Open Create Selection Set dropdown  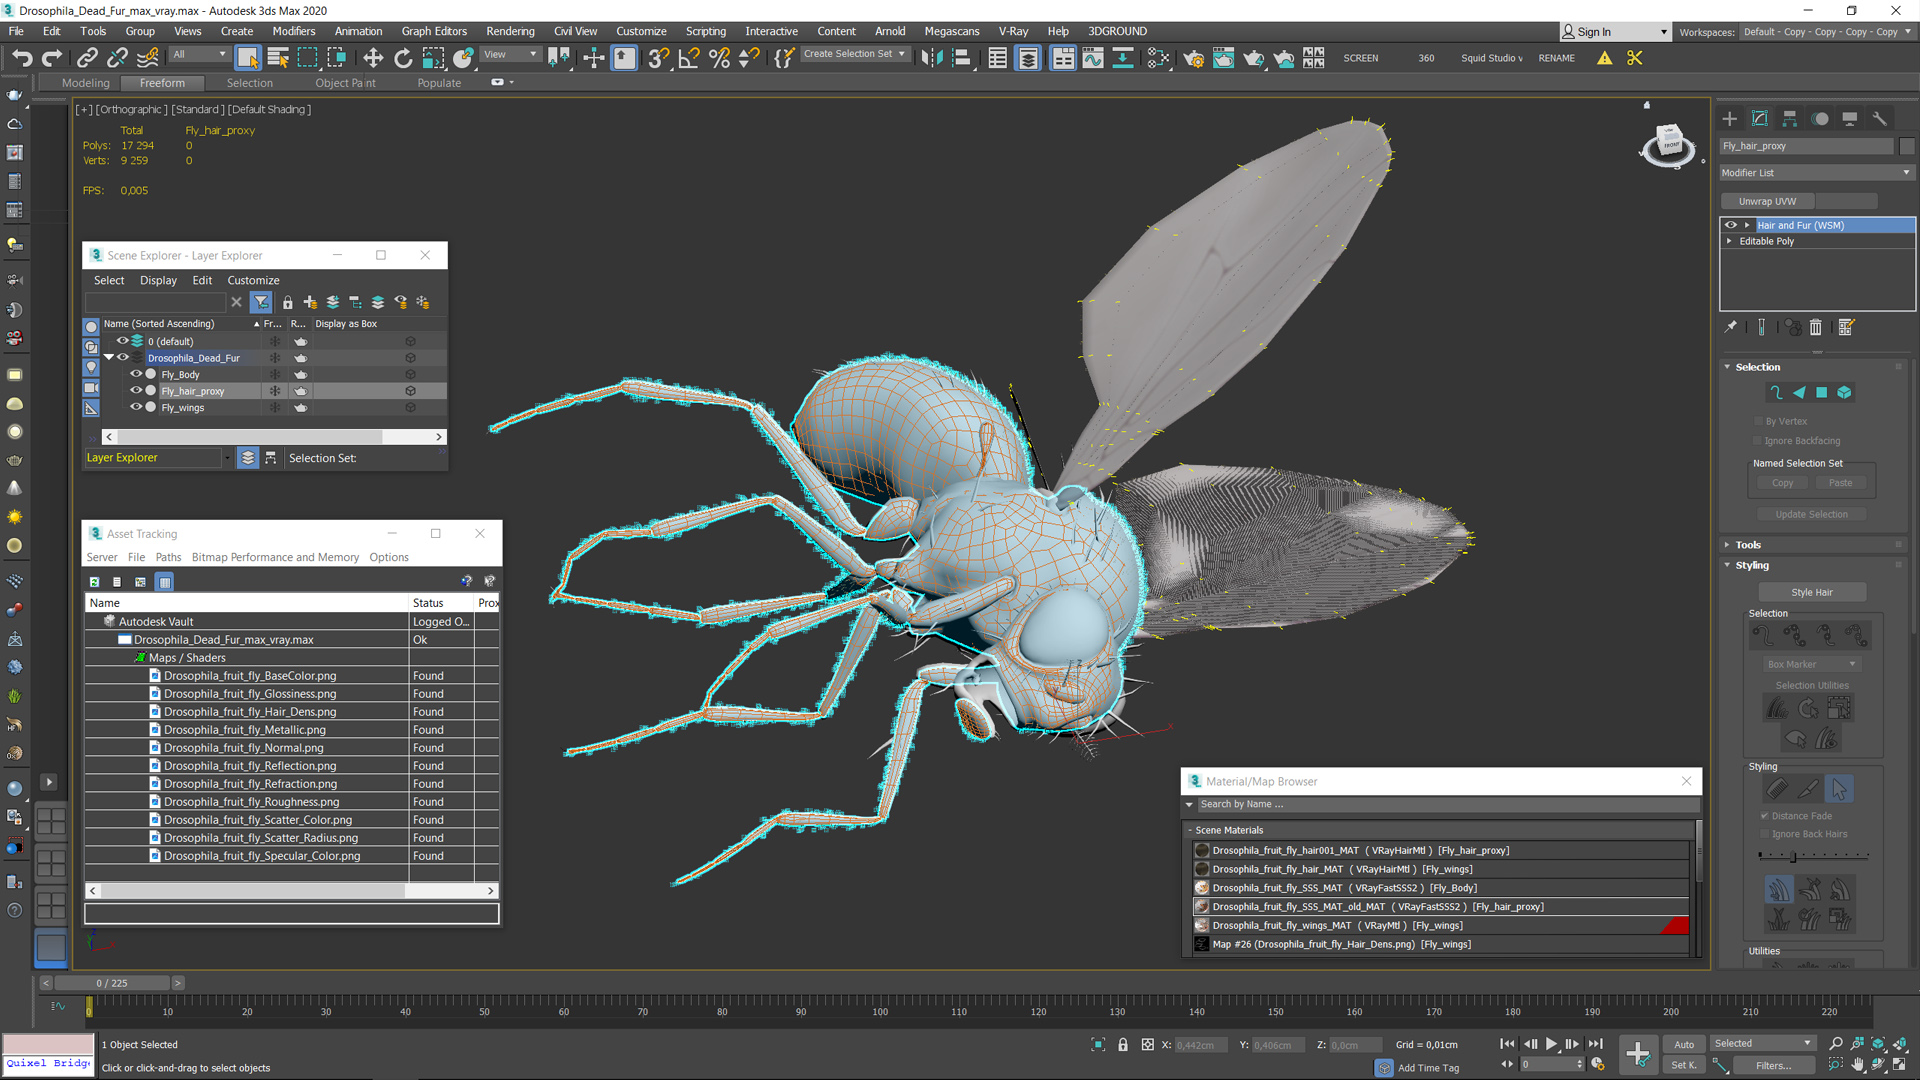tap(855, 54)
